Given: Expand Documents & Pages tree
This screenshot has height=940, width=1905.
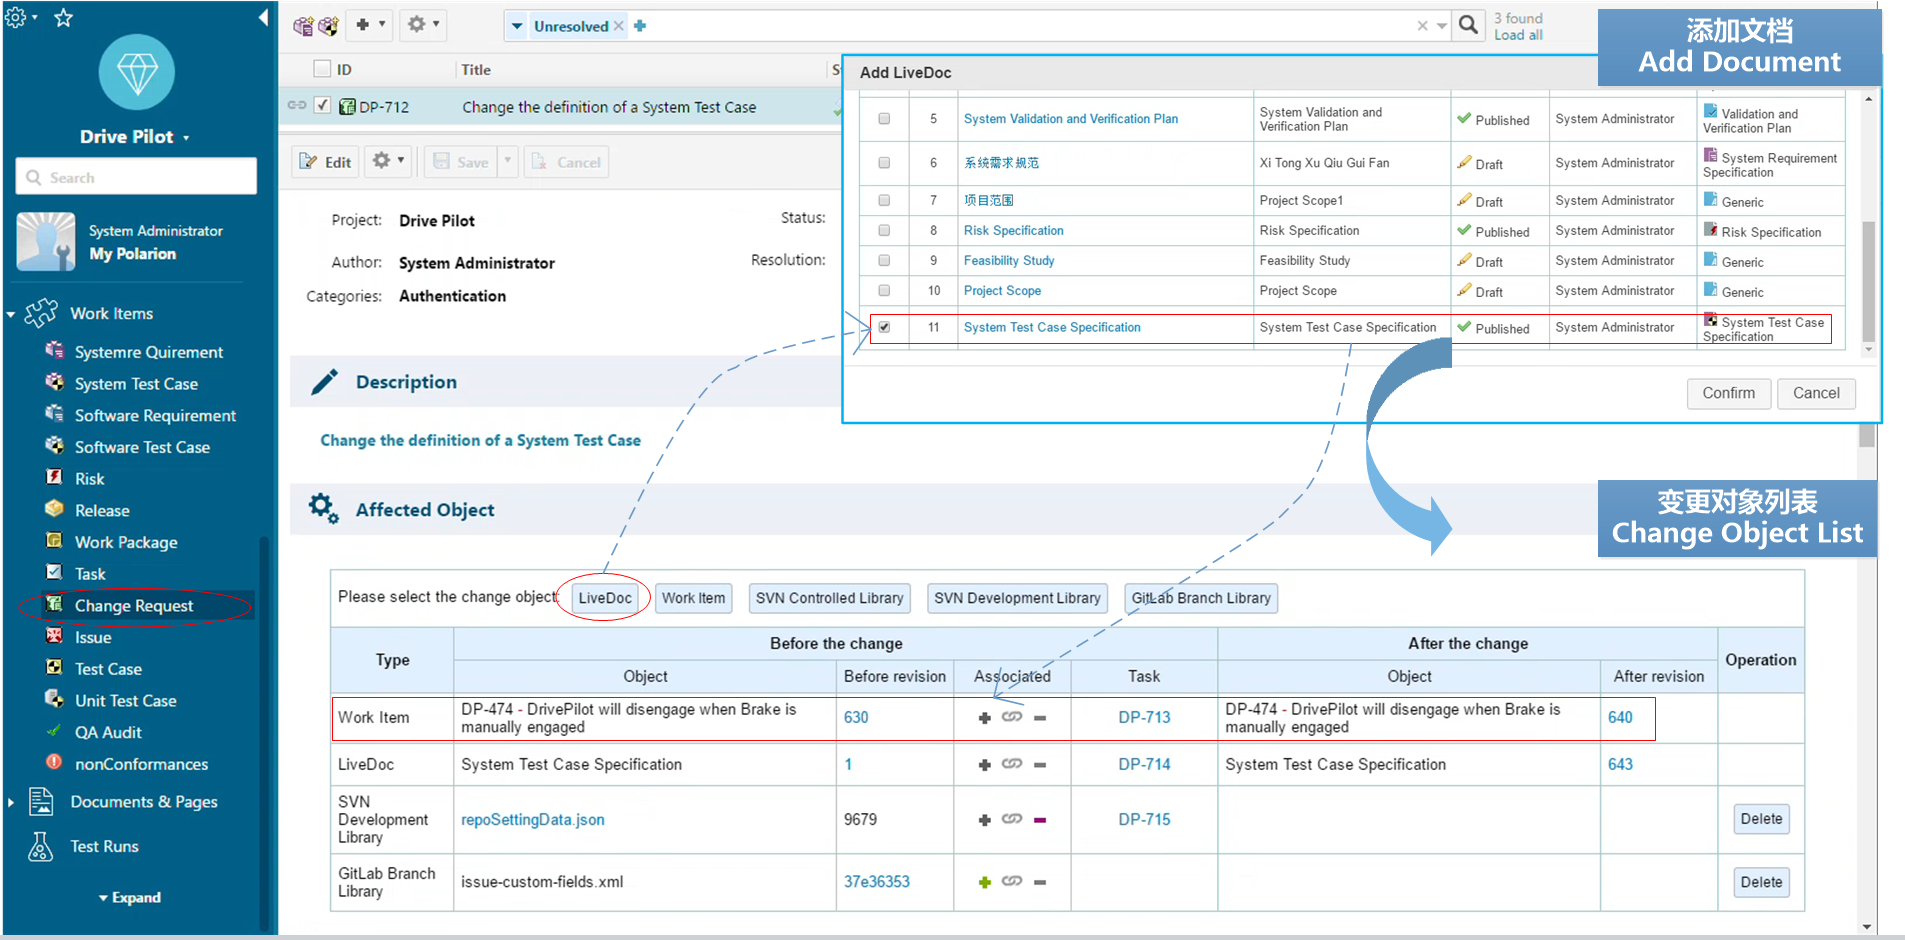Looking at the screenshot, I should (x=11, y=802).
